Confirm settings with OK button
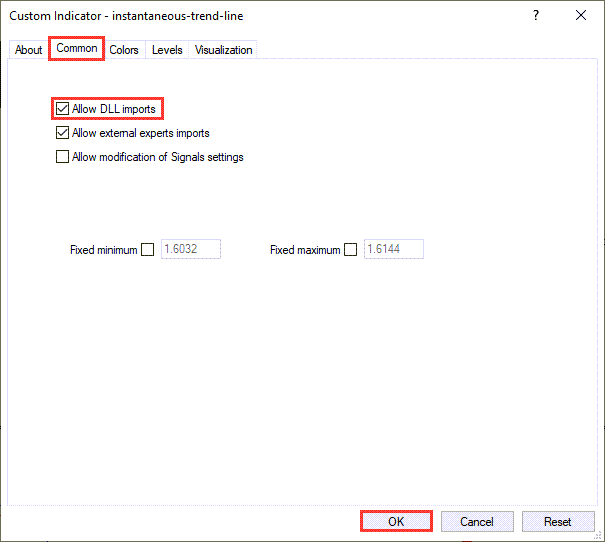Screen dimensions: 605x542 (x=396, y=521)
